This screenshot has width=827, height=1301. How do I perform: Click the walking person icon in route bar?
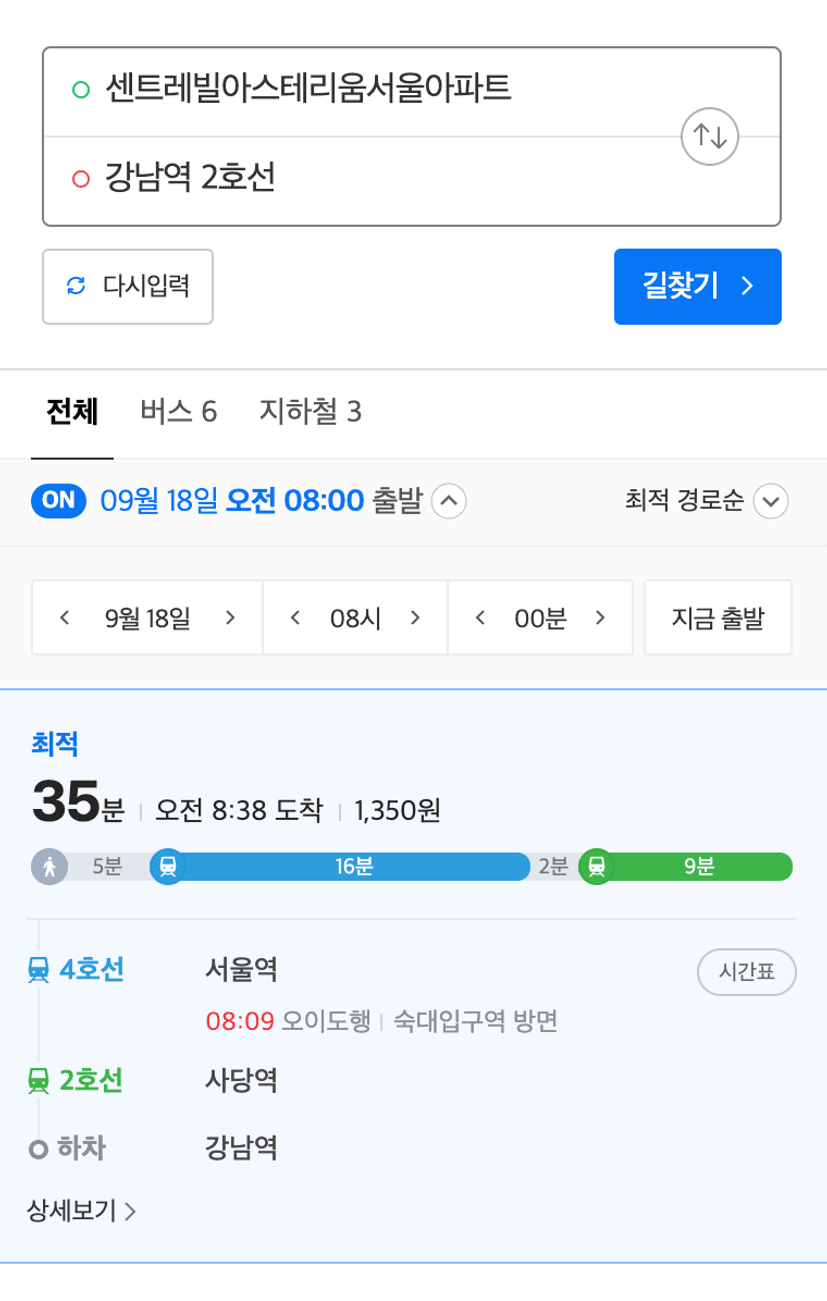click(x=49, y=866)
